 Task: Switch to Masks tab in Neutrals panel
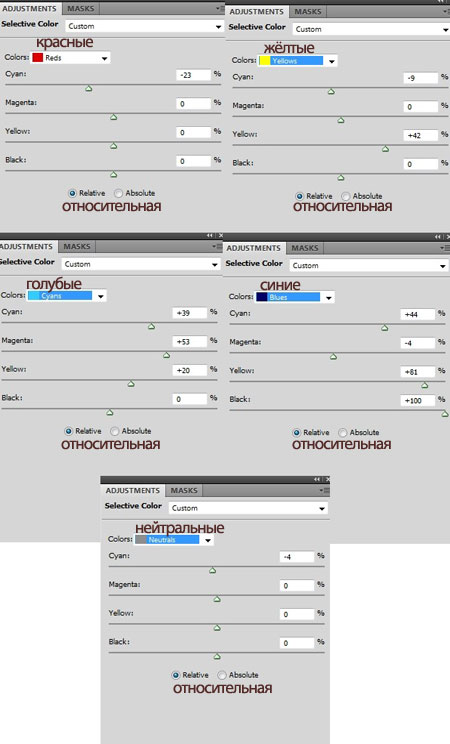point(184,490)
